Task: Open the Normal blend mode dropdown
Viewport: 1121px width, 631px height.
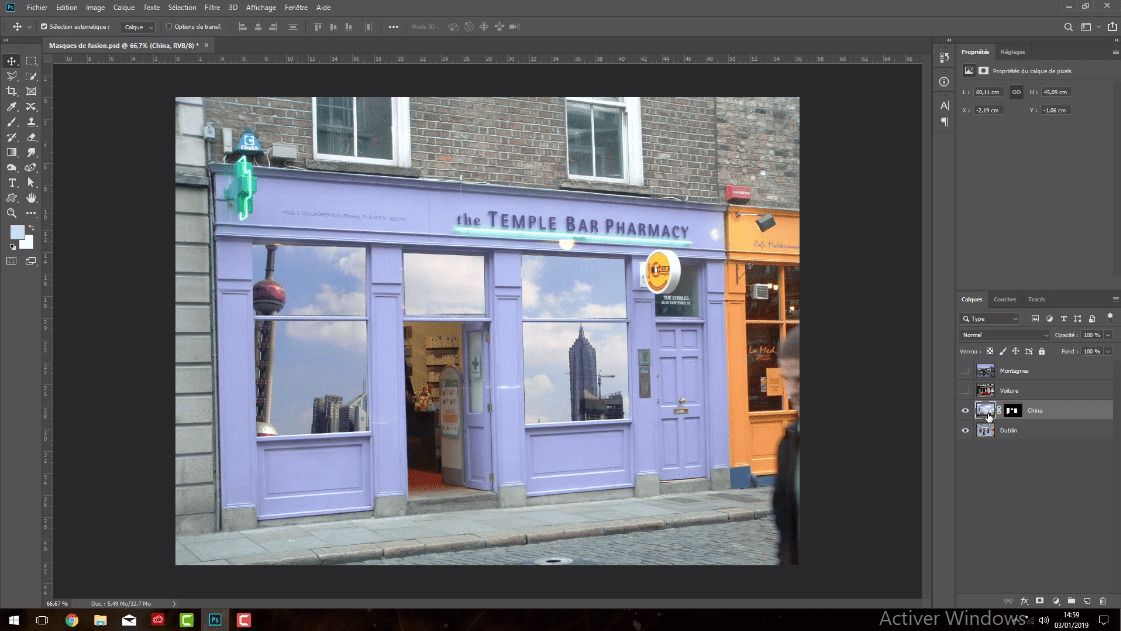Action: tap(1004, 335)
